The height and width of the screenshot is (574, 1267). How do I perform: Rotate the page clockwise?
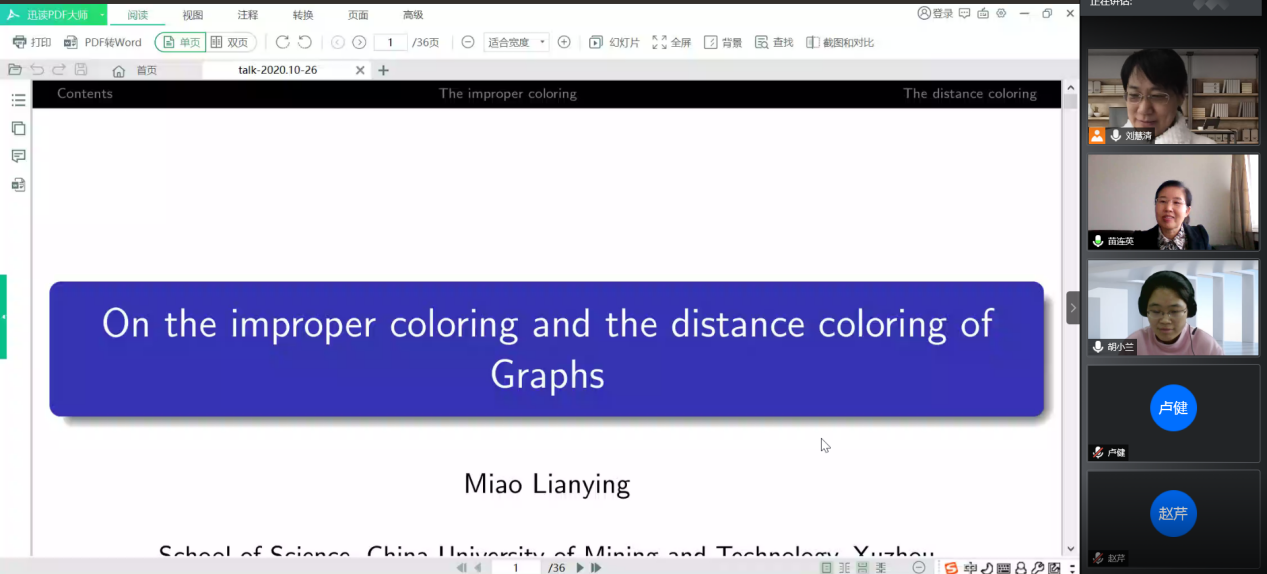click(x=282, y=42)
